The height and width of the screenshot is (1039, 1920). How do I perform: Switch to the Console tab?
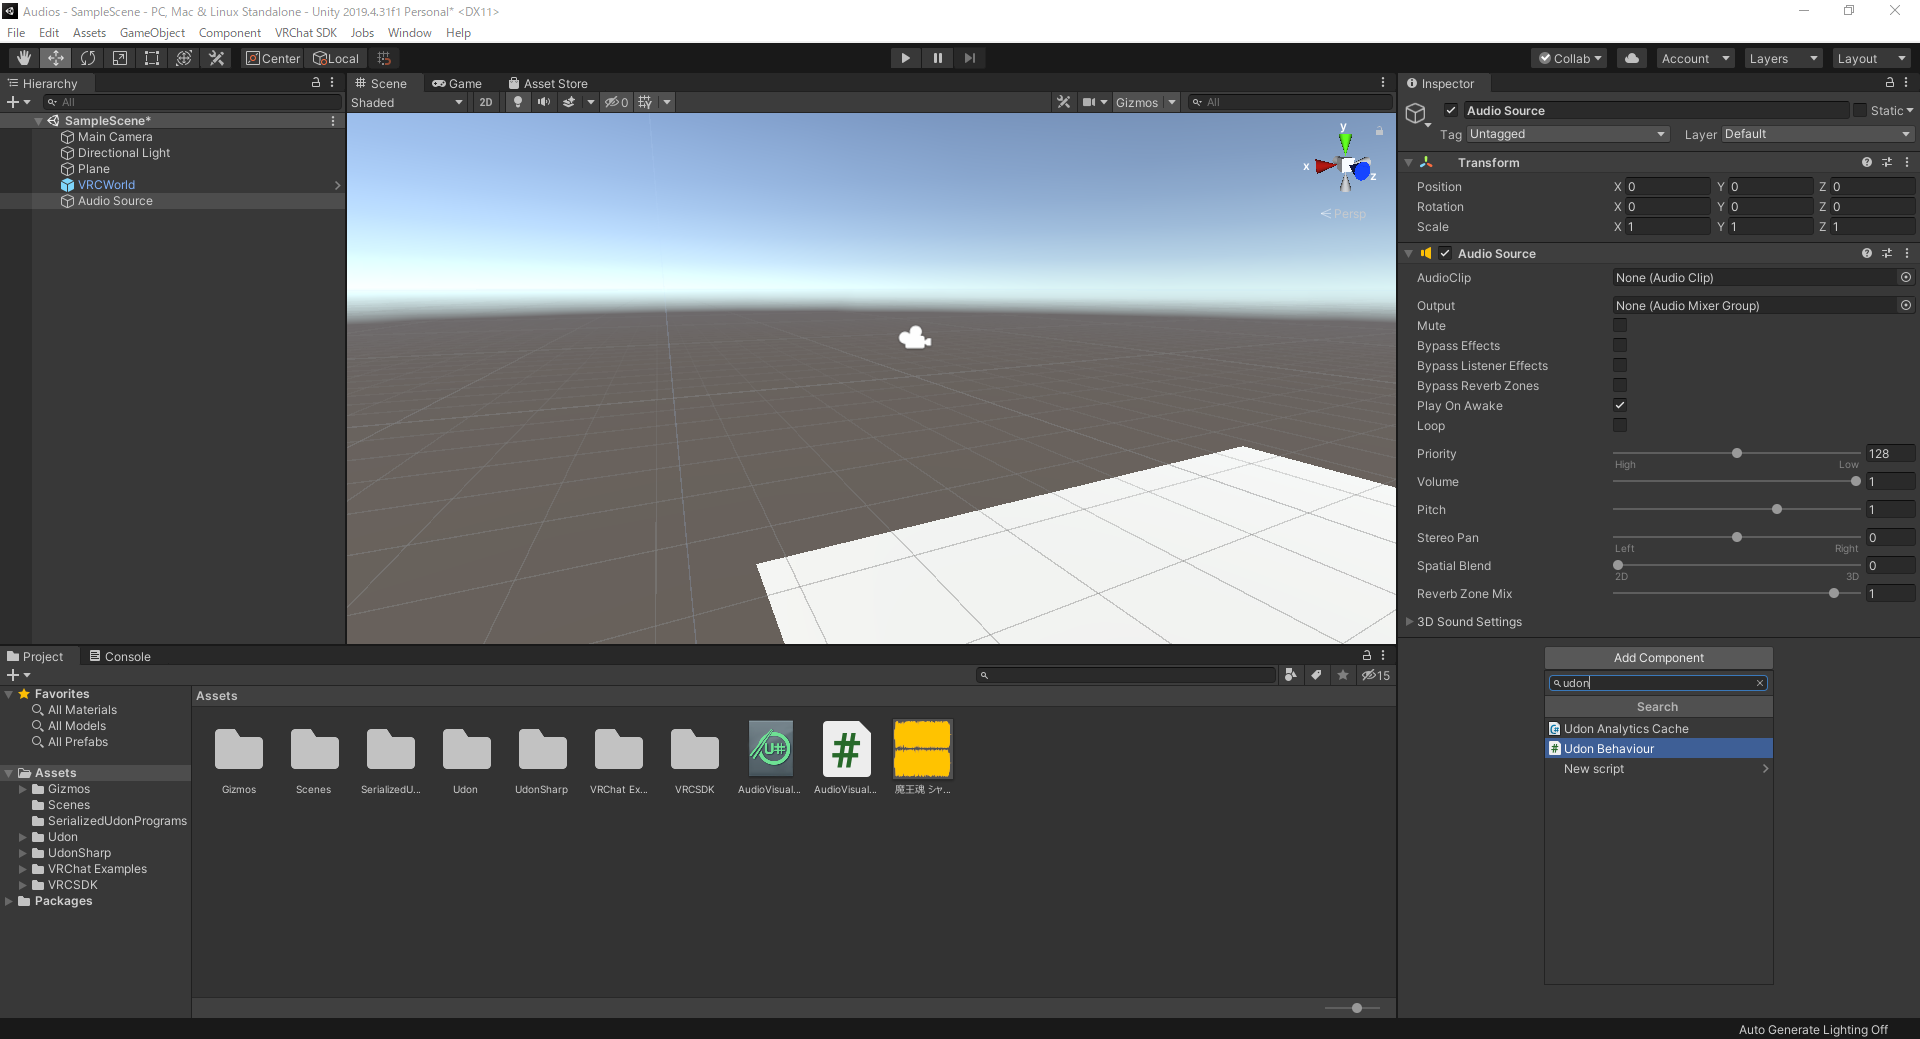pyautogui.click(x=120, y=656)
